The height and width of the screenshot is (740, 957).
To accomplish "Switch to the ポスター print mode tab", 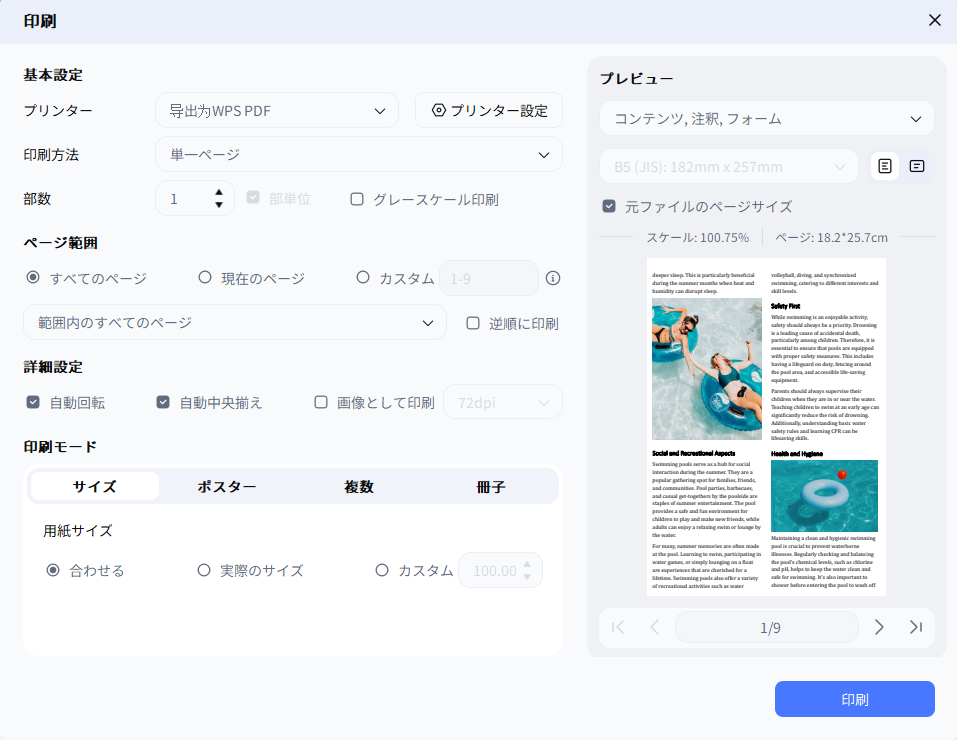I will 227,487.
